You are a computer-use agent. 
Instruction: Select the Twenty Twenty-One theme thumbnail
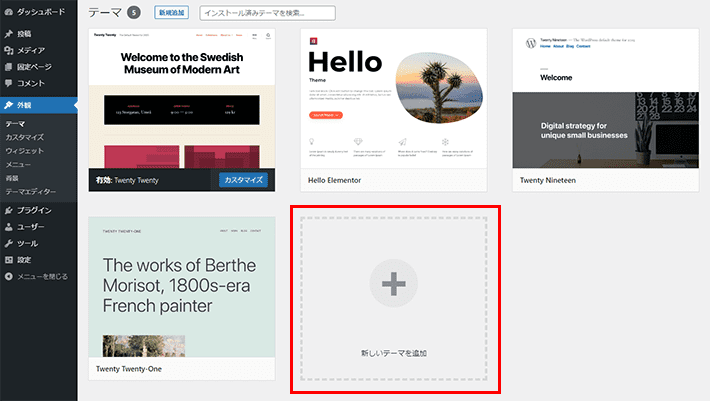pyautogui.click(x=182, y=287)
